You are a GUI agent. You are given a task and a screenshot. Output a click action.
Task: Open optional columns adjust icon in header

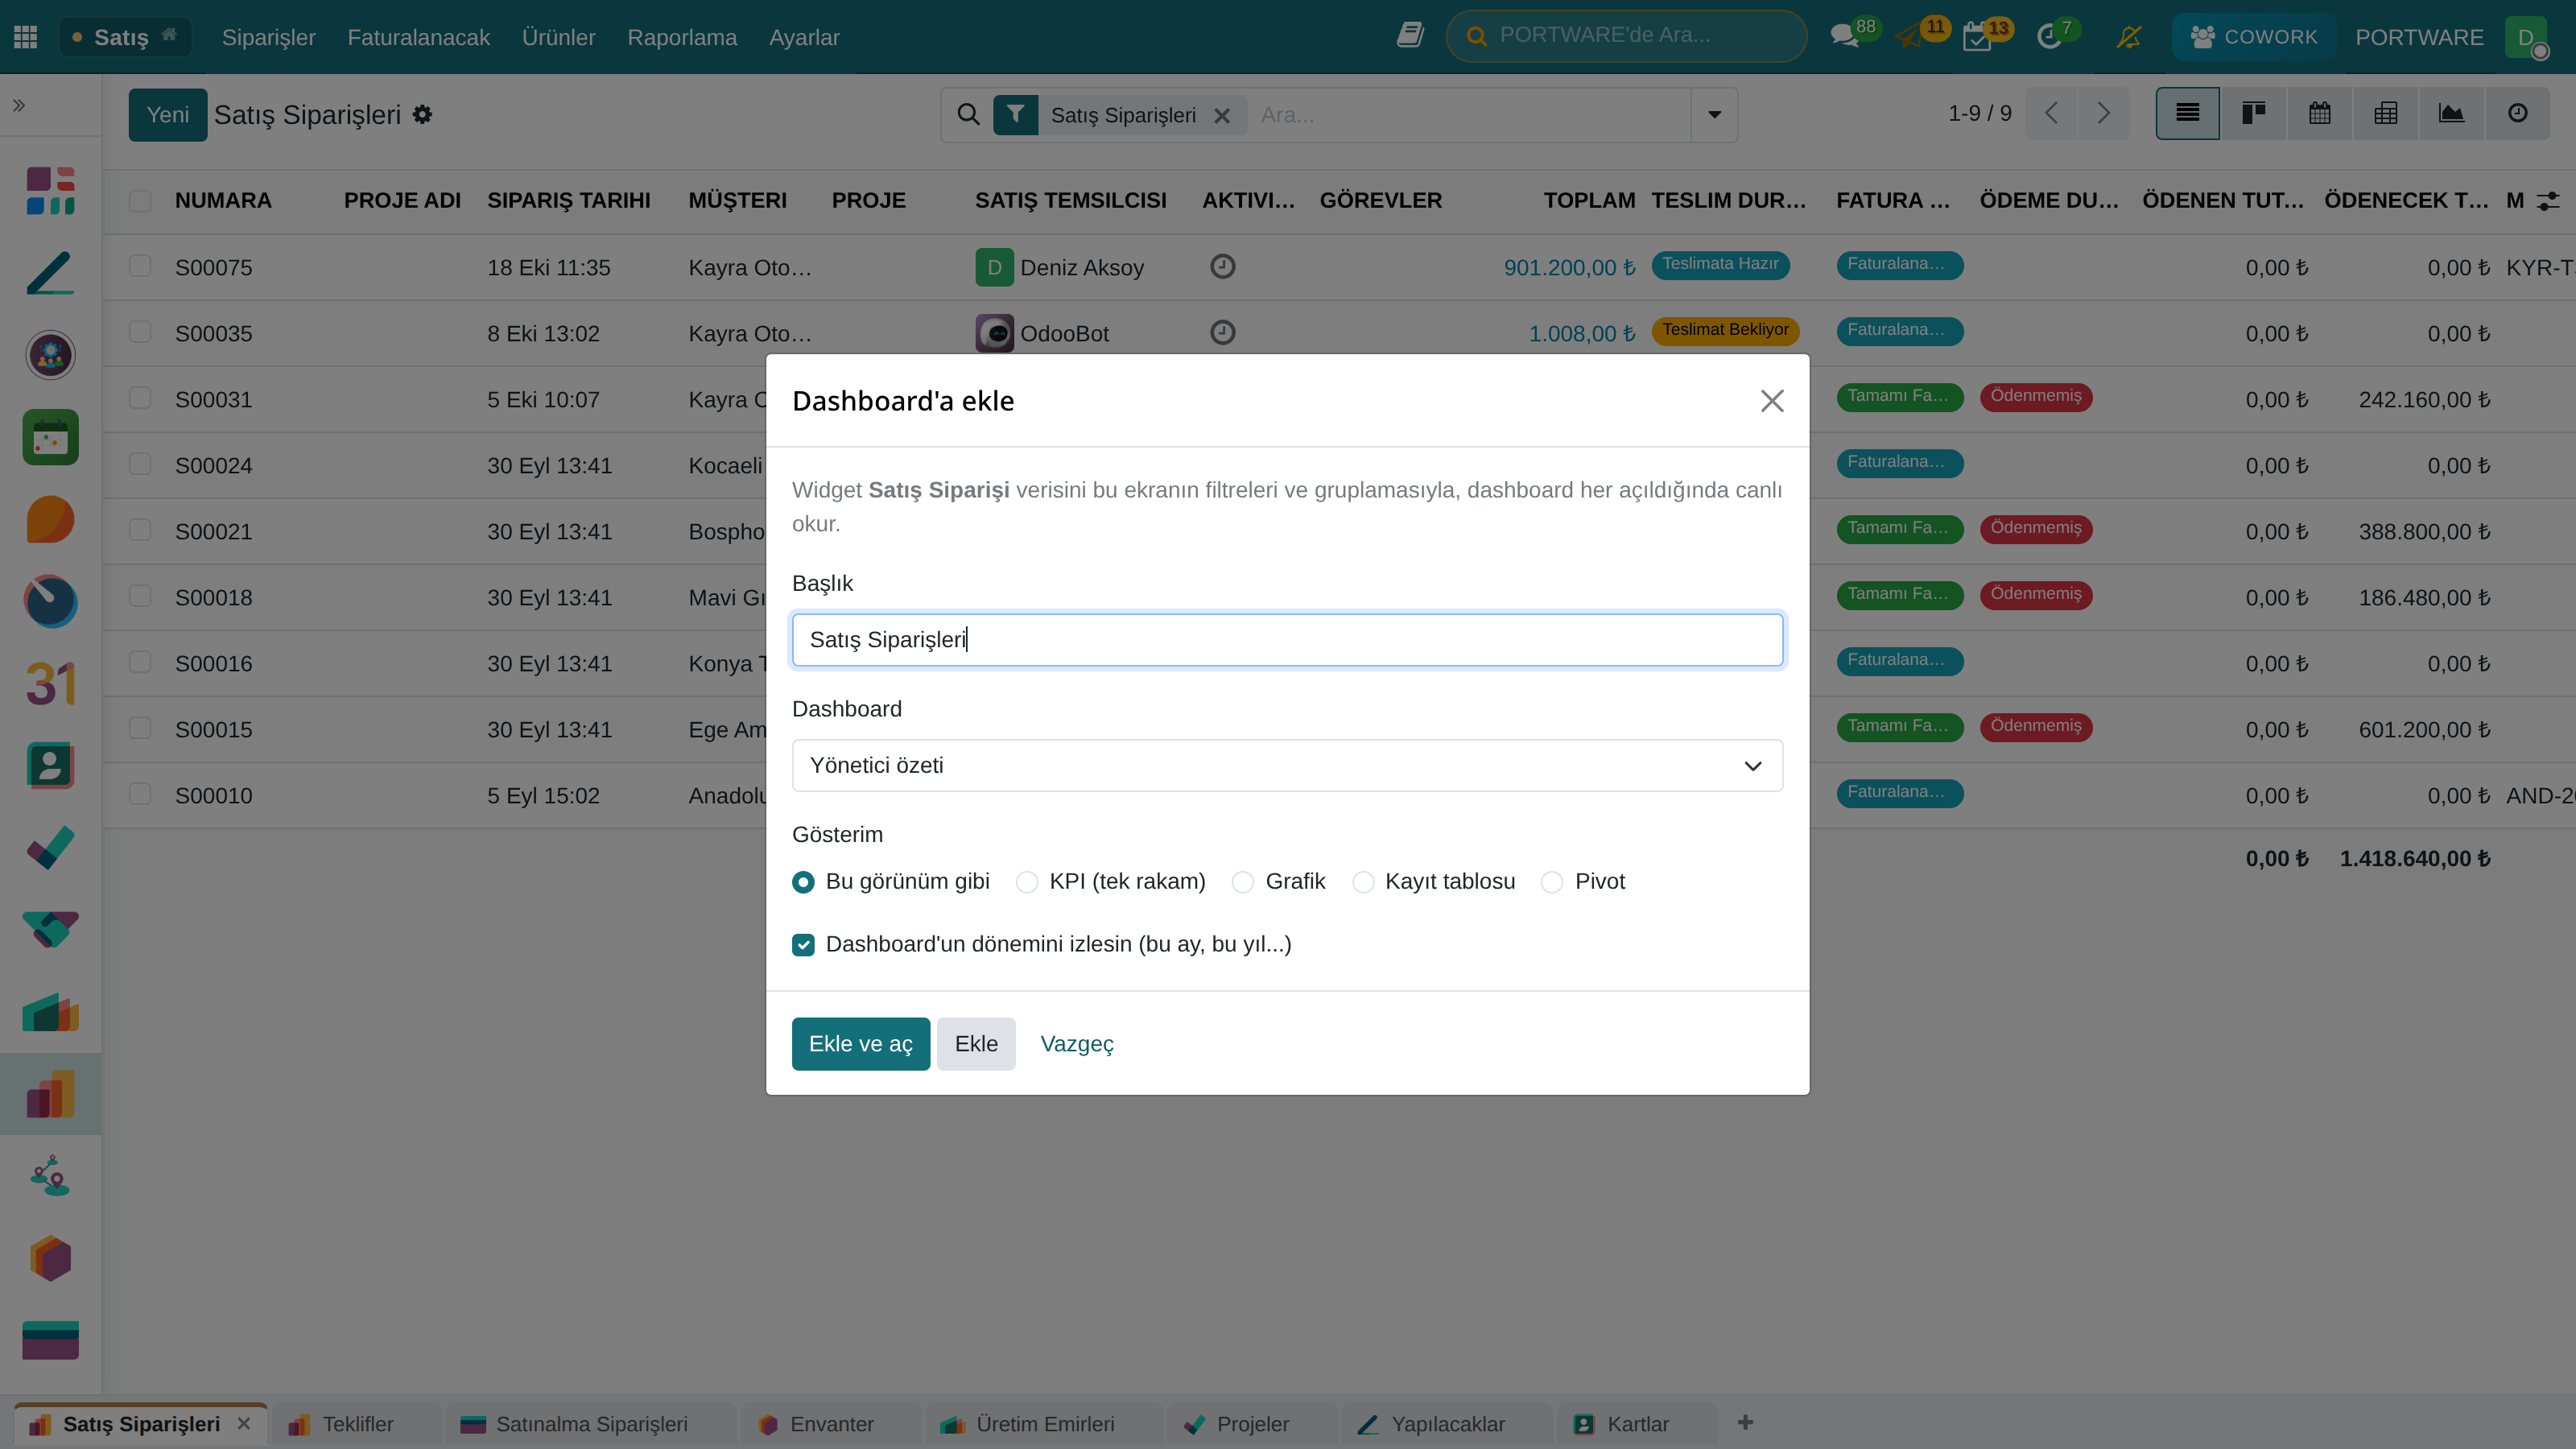point(2549,201)
